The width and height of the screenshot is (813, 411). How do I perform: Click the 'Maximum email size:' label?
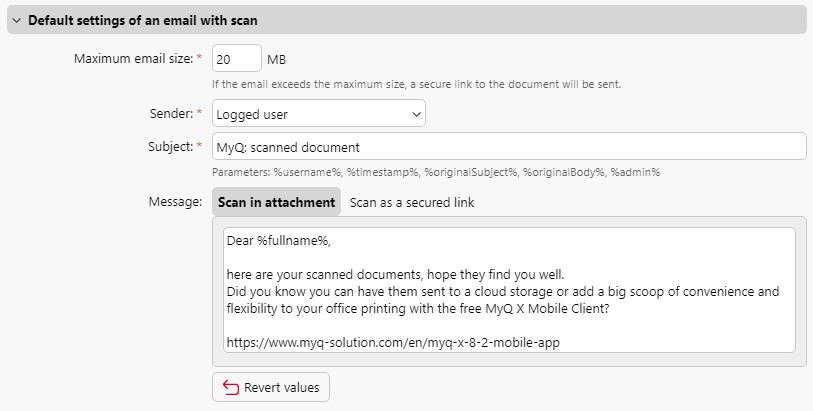(132, 58)
